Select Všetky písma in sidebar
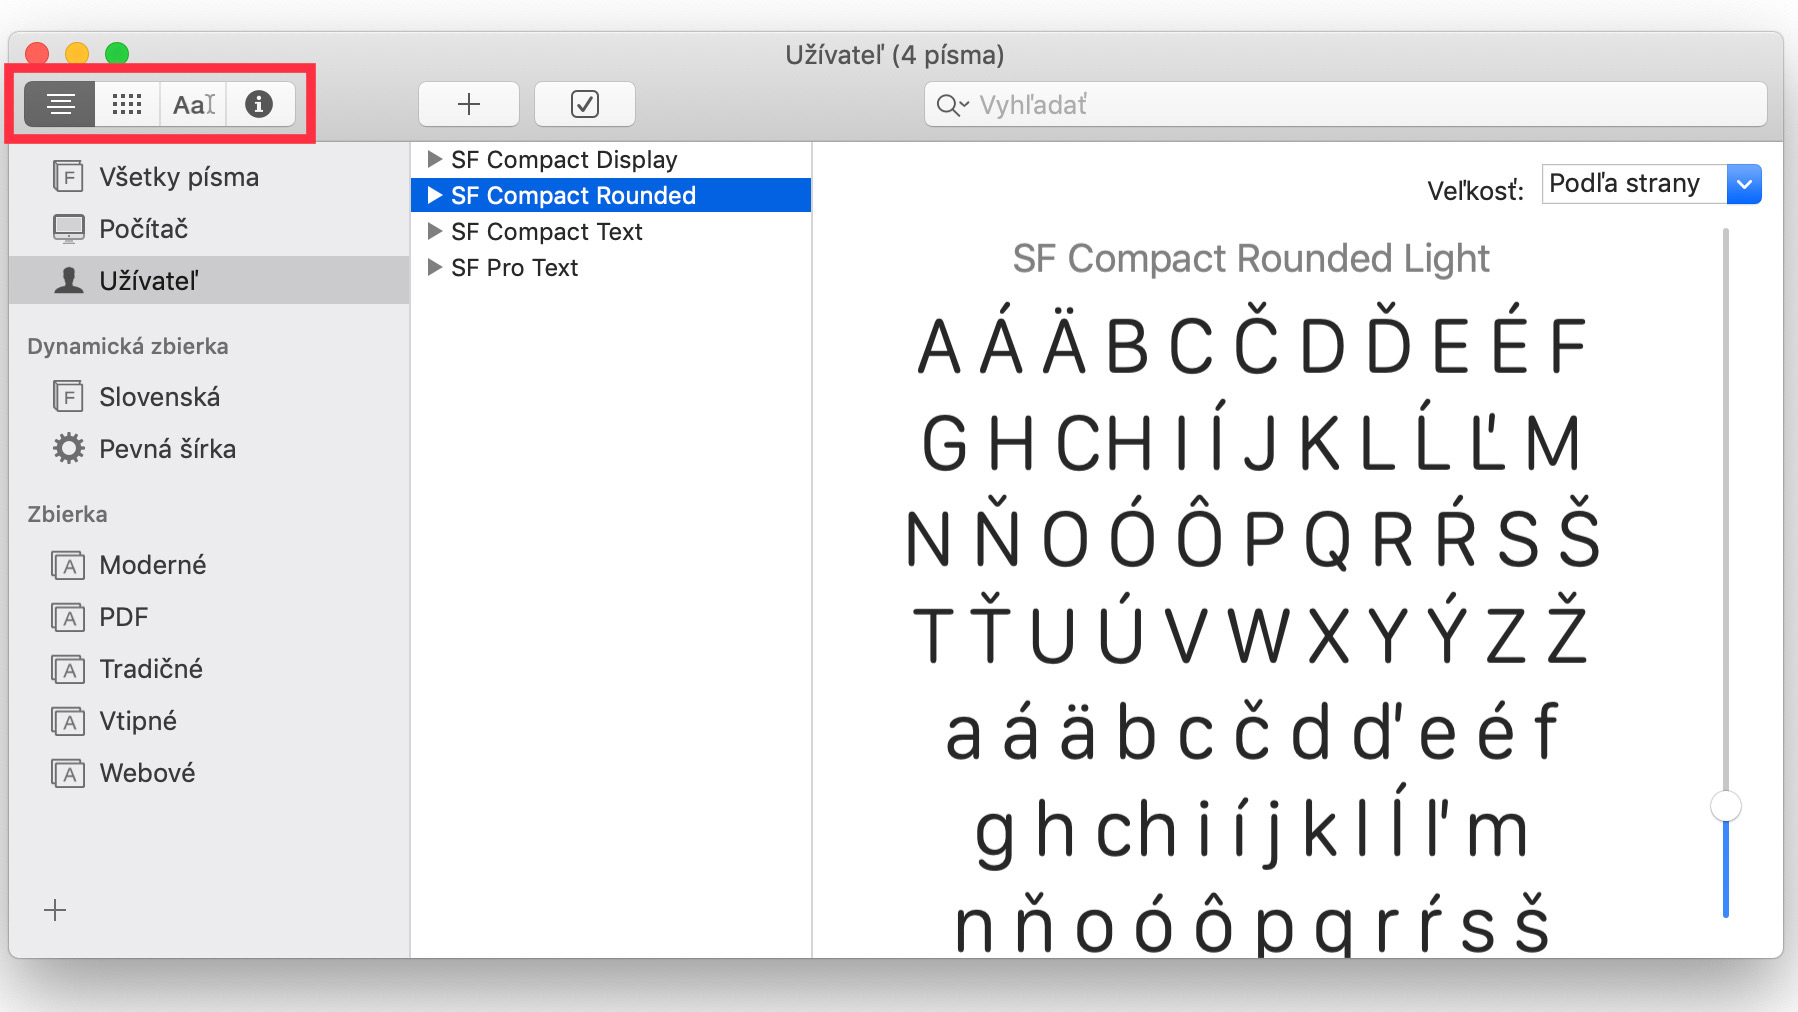 [209, 177]
